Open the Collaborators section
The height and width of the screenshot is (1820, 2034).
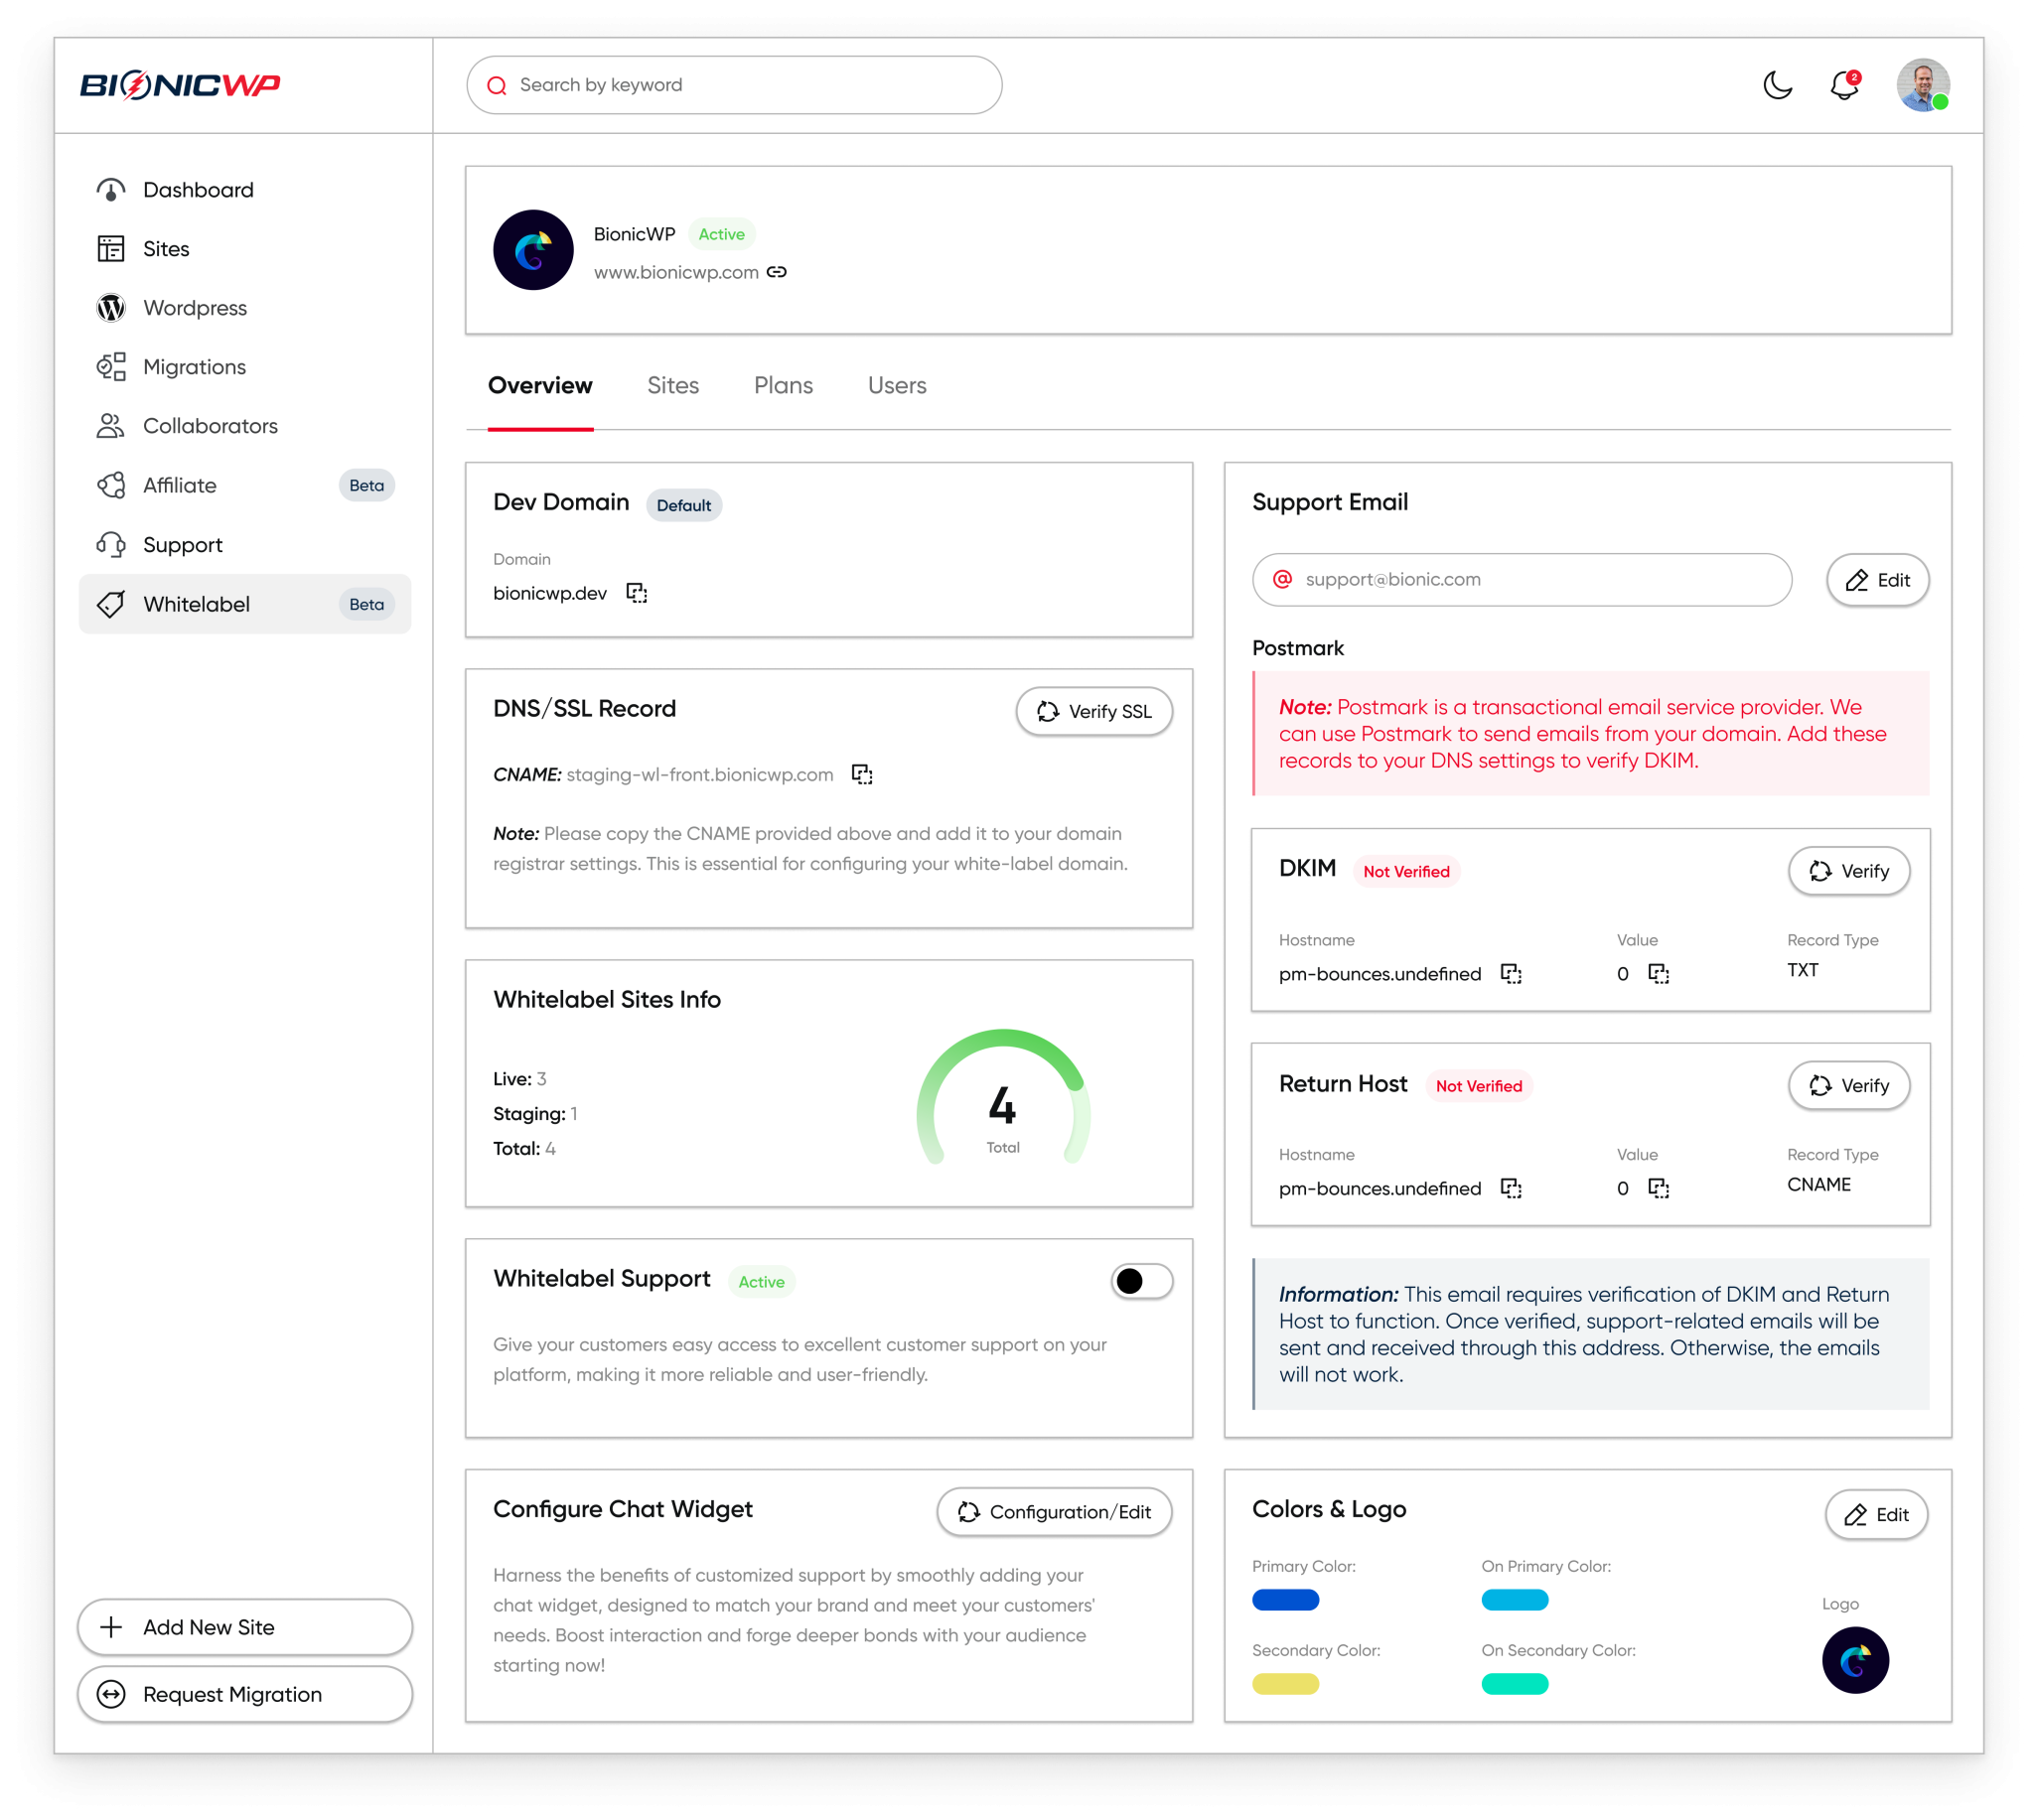pos(210,426)
